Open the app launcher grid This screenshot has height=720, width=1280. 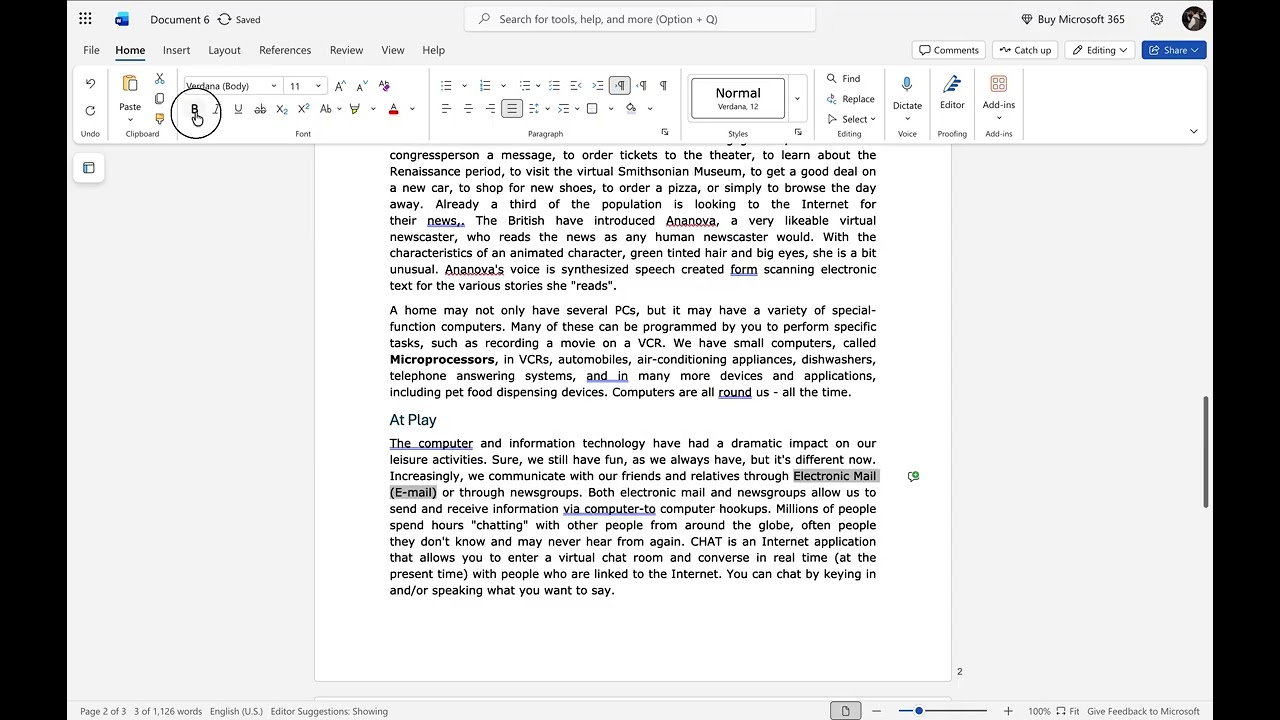click(85, 19)
